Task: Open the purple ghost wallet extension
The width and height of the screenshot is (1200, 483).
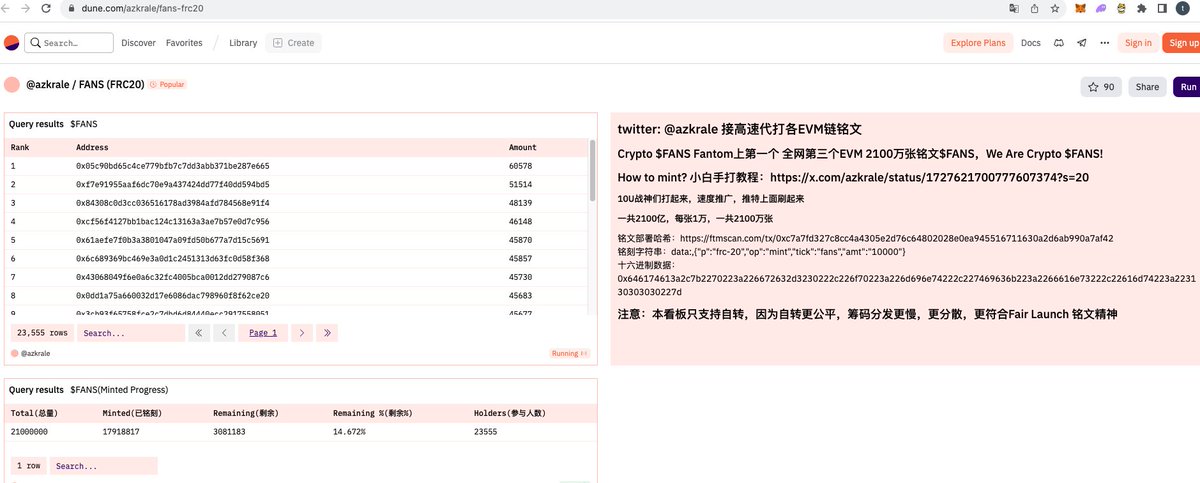Action: (x=1101, y=8)
